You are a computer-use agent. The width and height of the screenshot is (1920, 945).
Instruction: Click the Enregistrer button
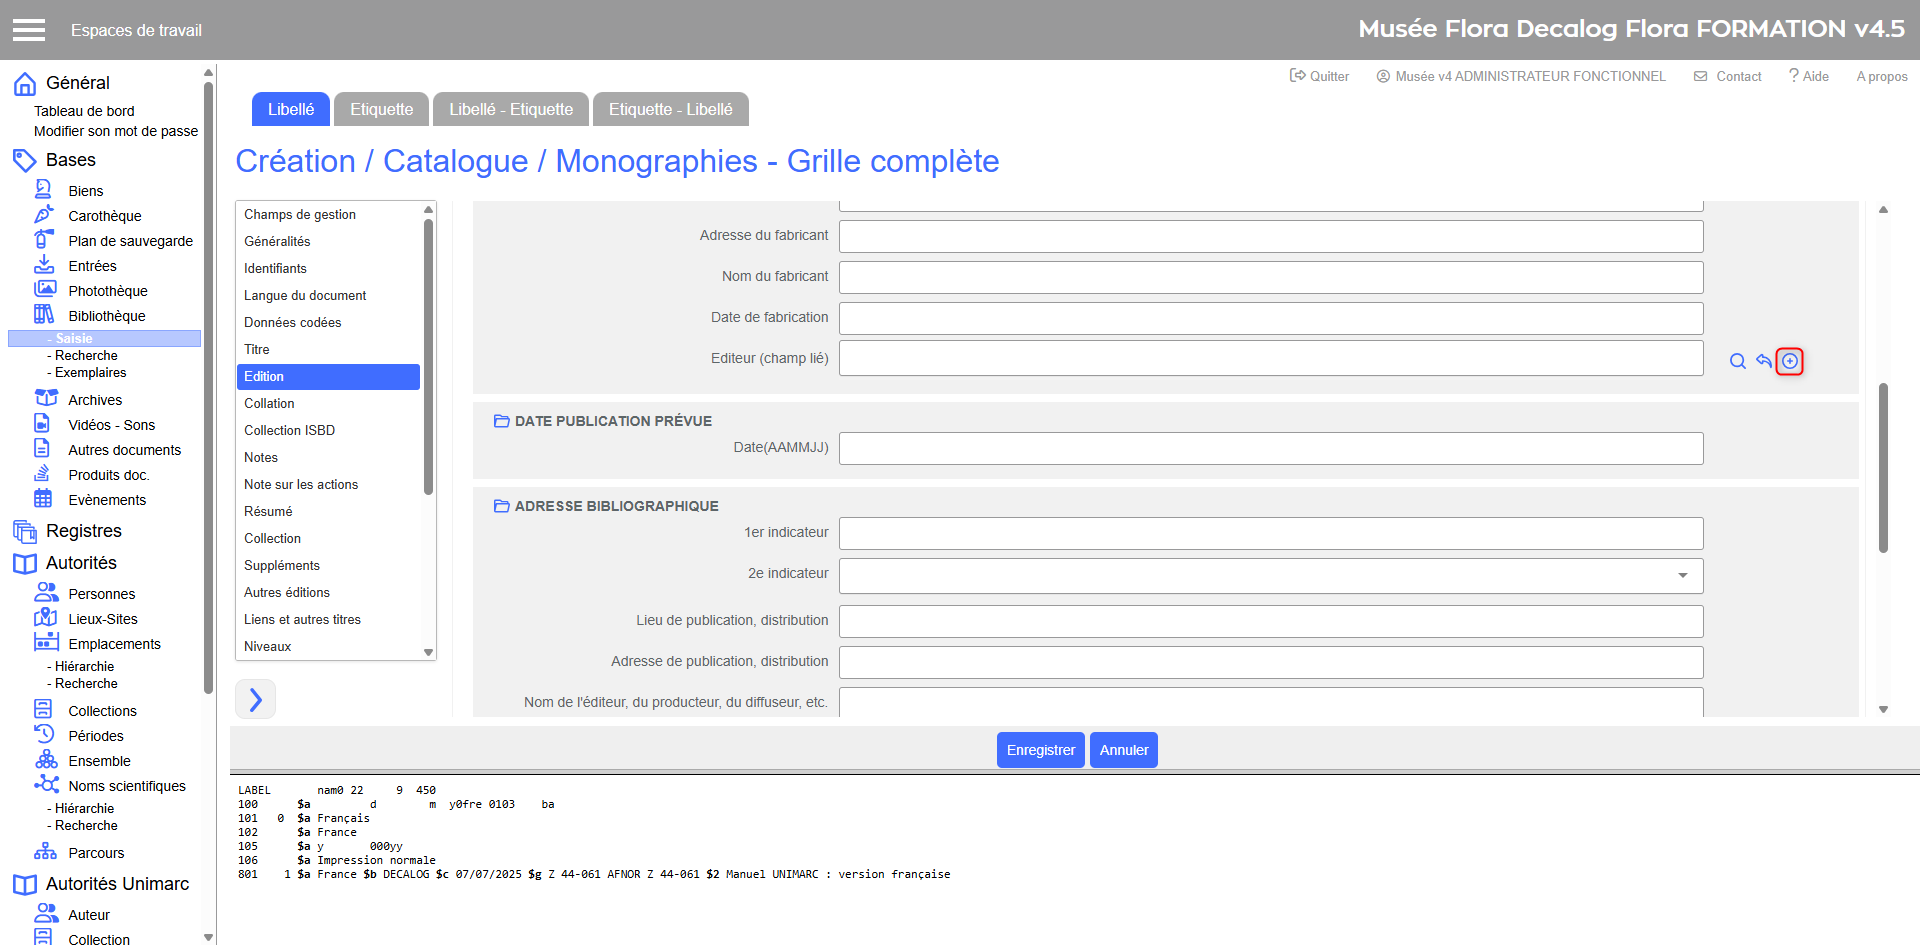click(1040, 750)
